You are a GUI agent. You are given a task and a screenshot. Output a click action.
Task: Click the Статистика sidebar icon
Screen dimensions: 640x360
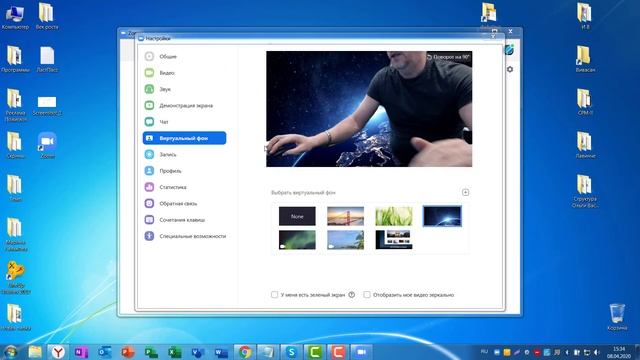[x=149, y=187]
